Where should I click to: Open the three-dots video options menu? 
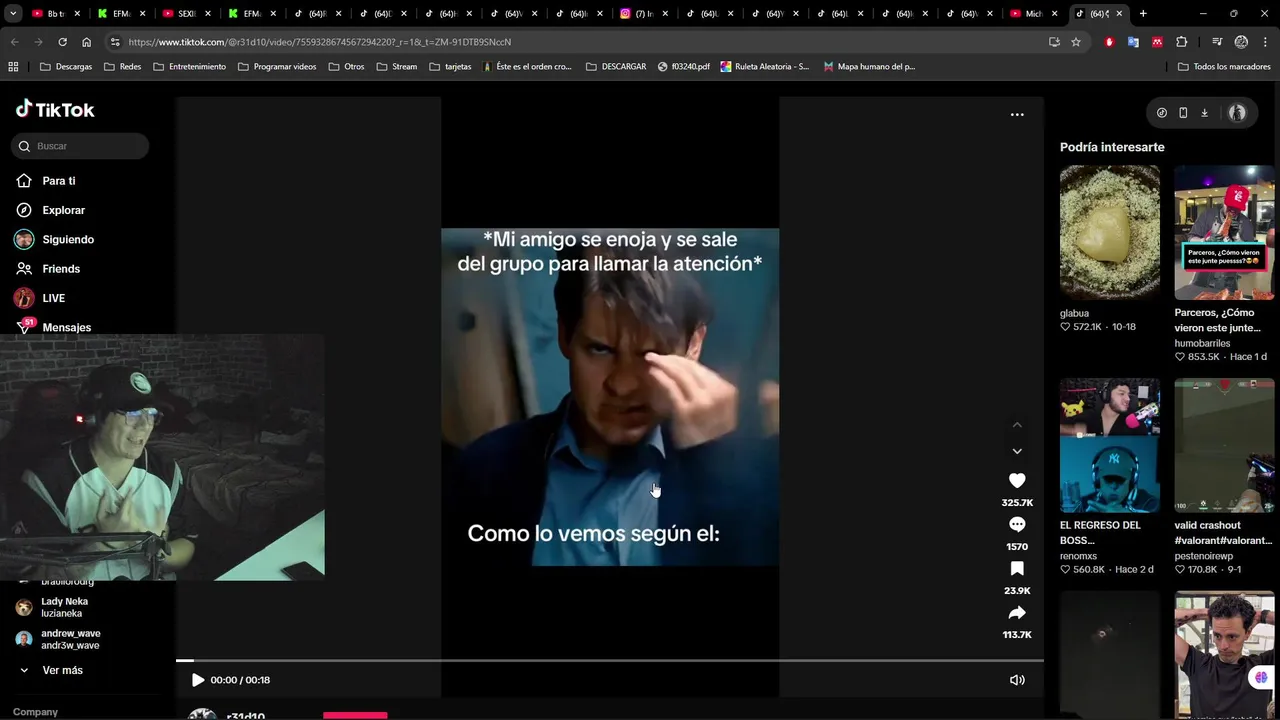pyautogui.click(x=1017, y=115)
